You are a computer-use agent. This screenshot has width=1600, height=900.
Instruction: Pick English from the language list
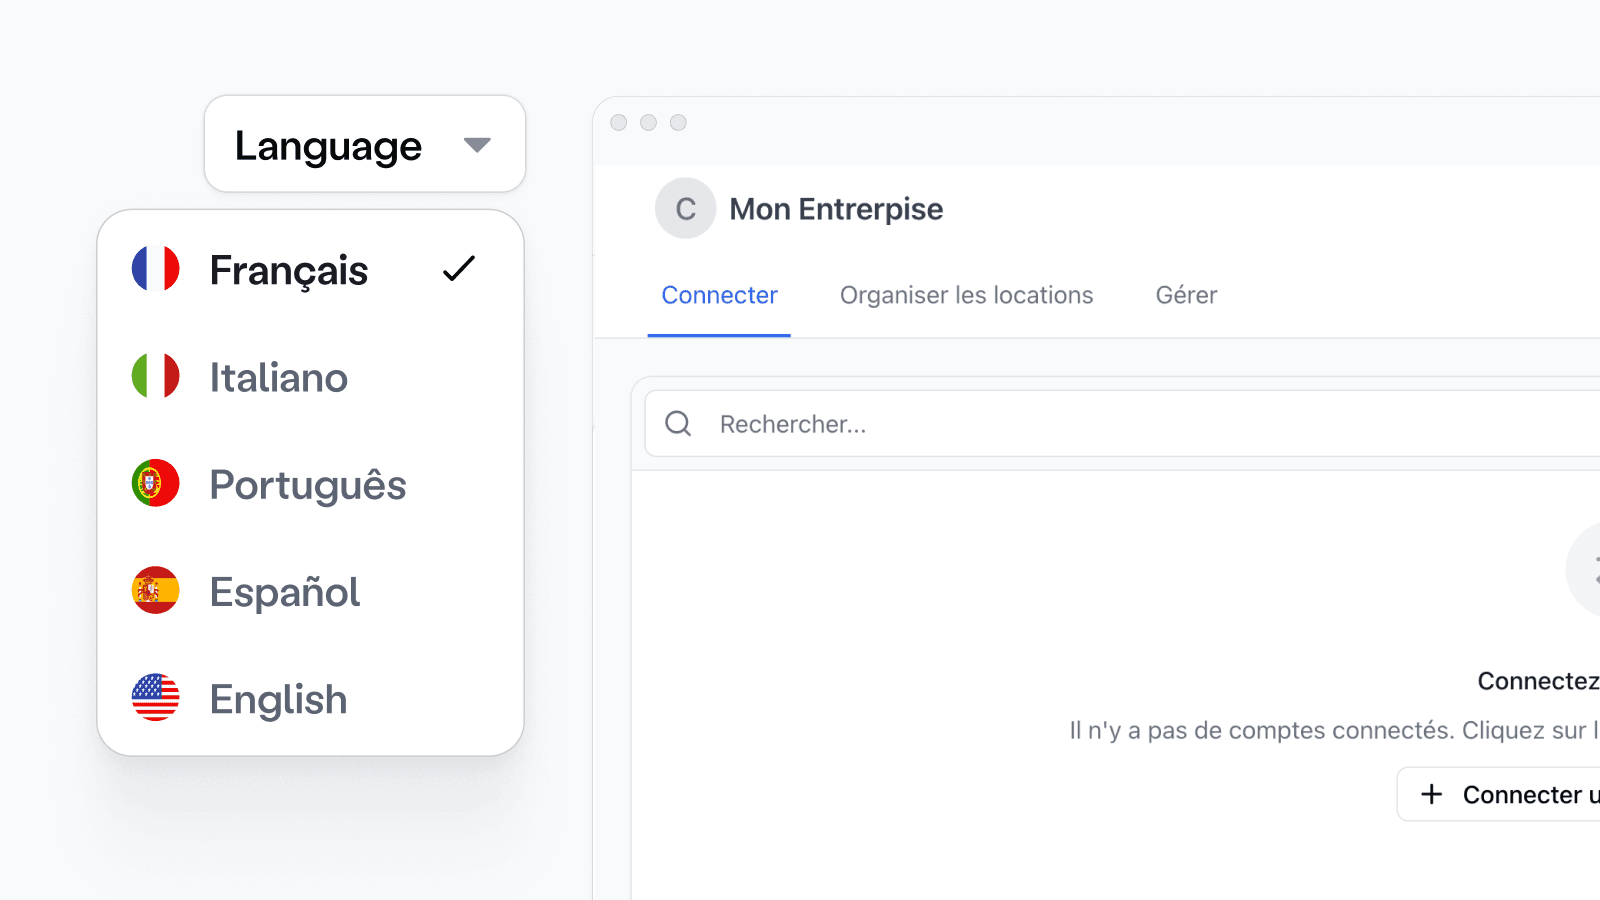[310, 699]
